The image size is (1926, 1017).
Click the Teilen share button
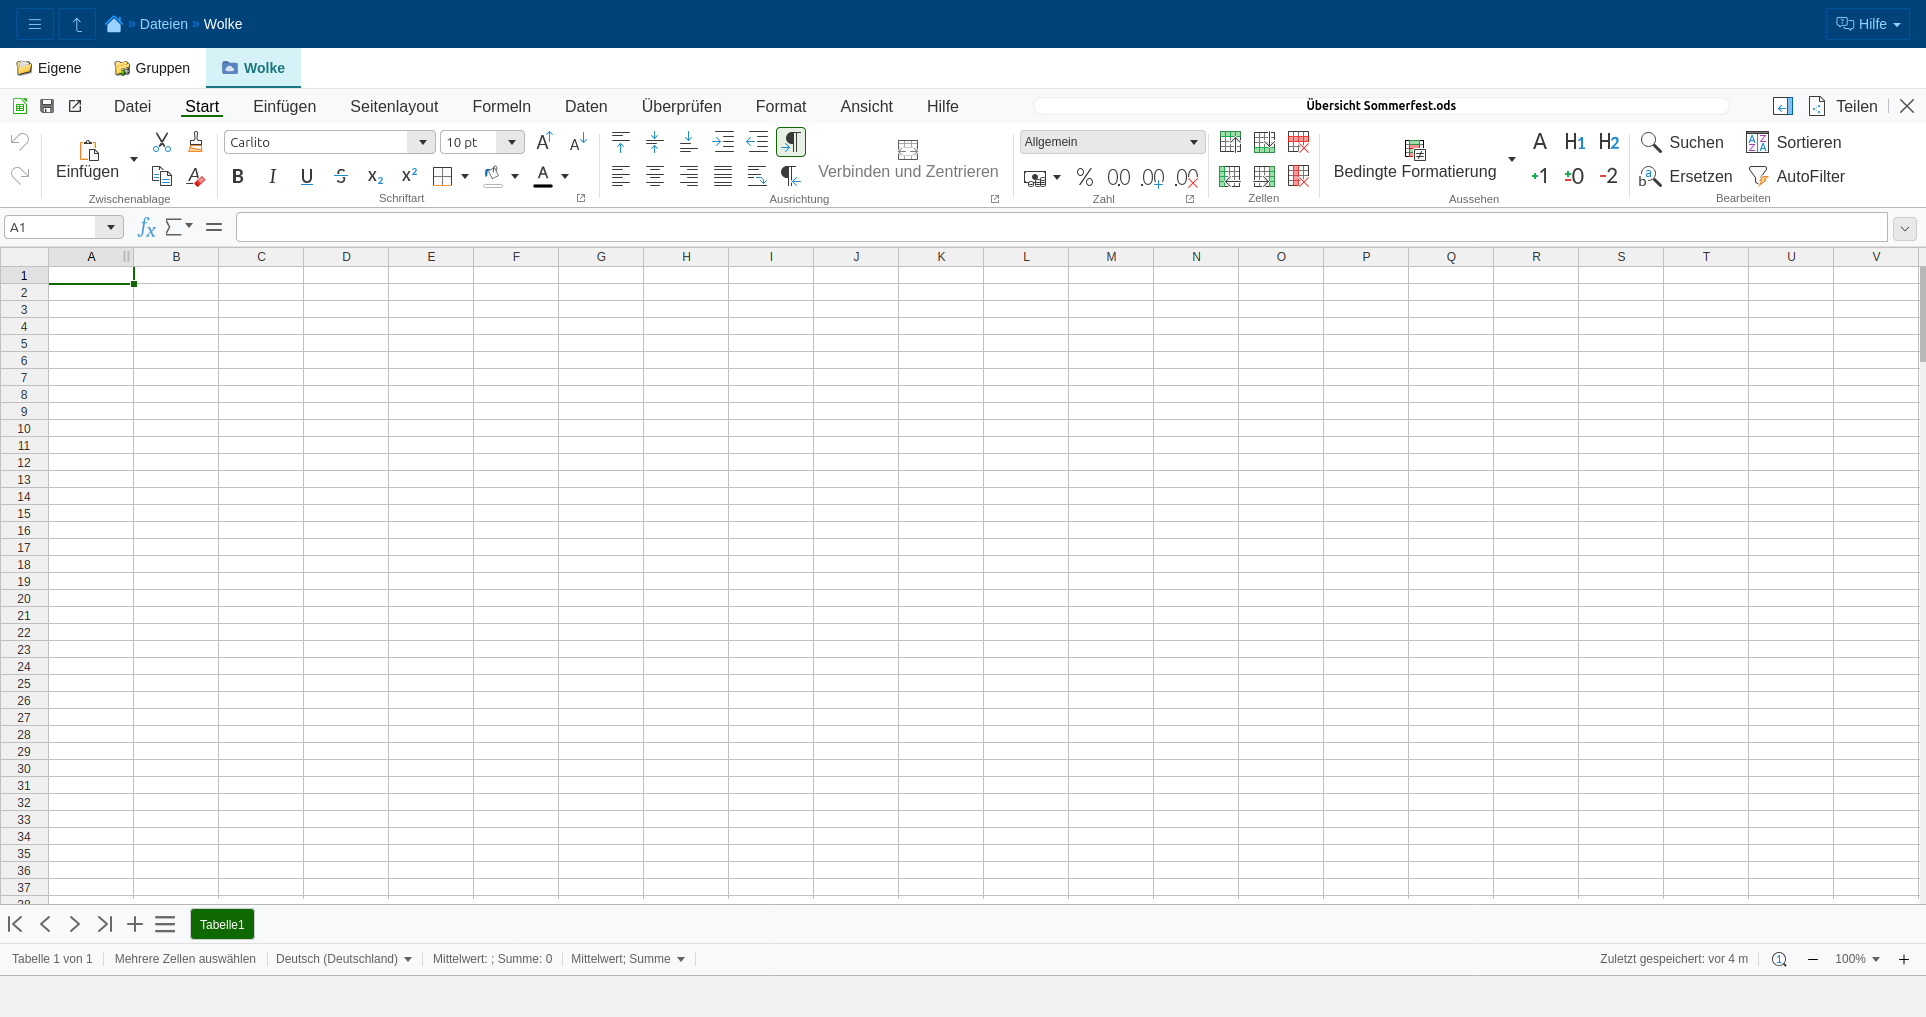[1855, 106]
